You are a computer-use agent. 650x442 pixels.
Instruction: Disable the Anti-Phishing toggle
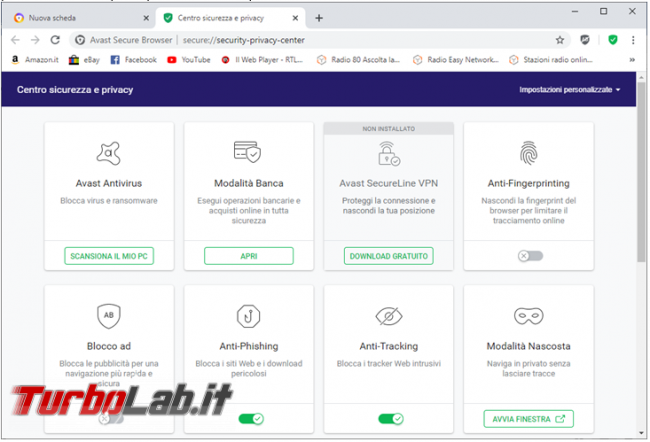(251, 419)
